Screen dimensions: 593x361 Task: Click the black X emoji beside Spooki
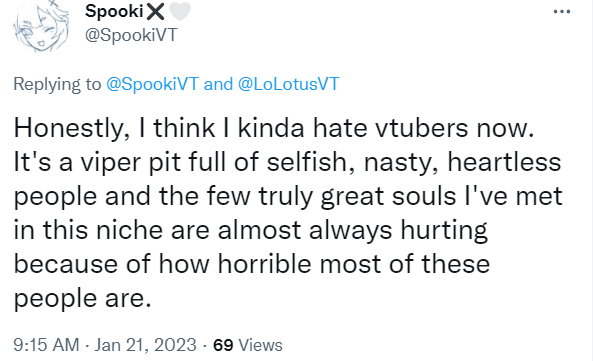[155, 11]
